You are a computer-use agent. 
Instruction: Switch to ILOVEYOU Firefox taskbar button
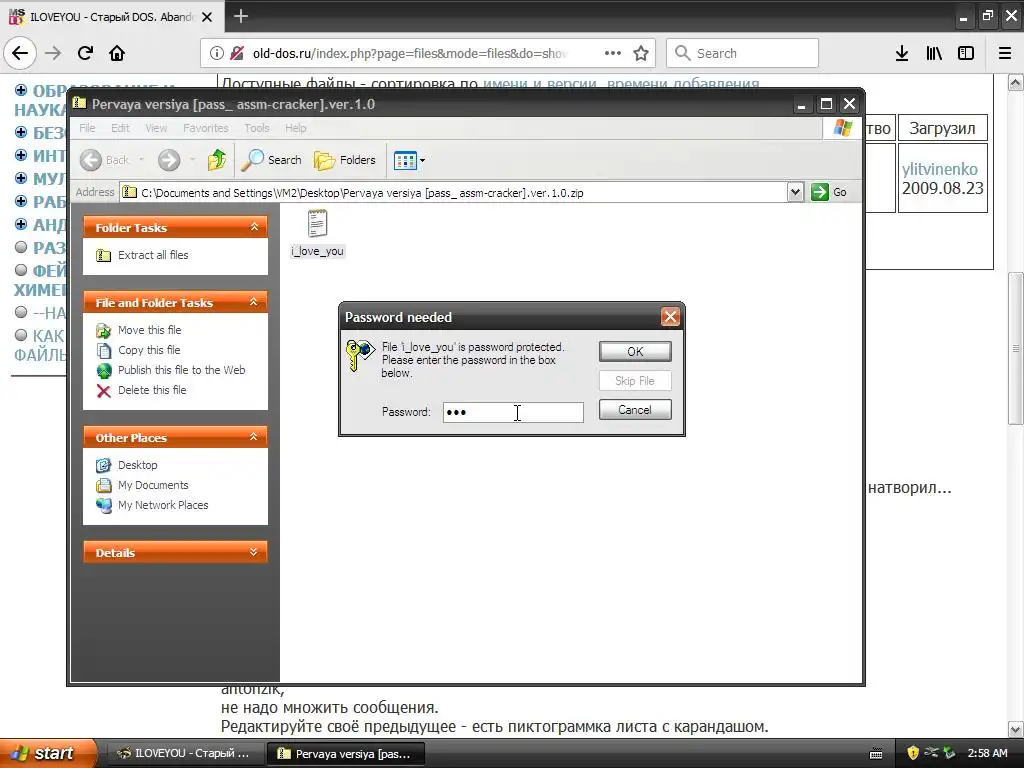click(x=183, y=753)
